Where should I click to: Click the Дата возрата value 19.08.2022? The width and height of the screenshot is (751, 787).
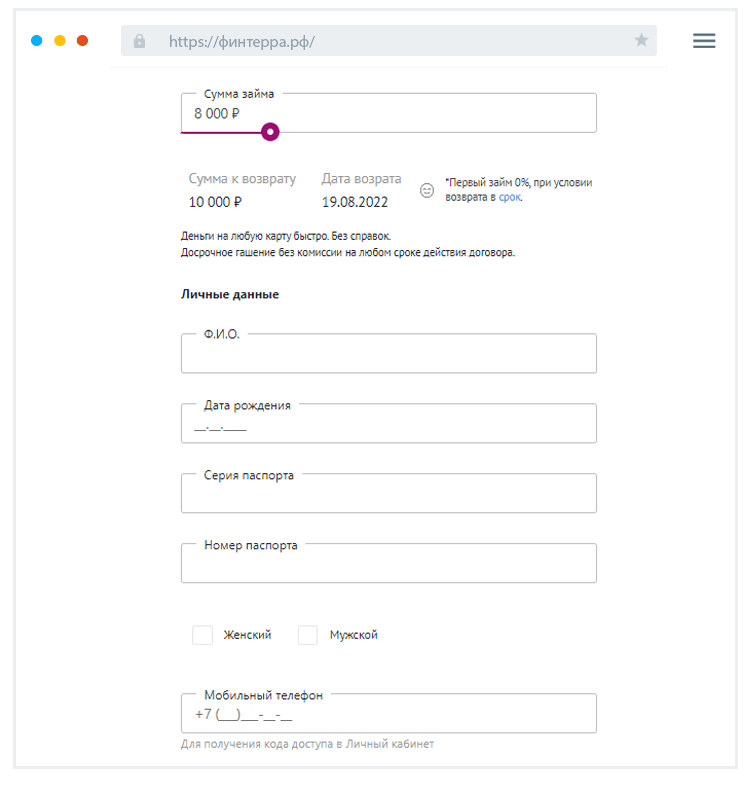tap(354, 202)
